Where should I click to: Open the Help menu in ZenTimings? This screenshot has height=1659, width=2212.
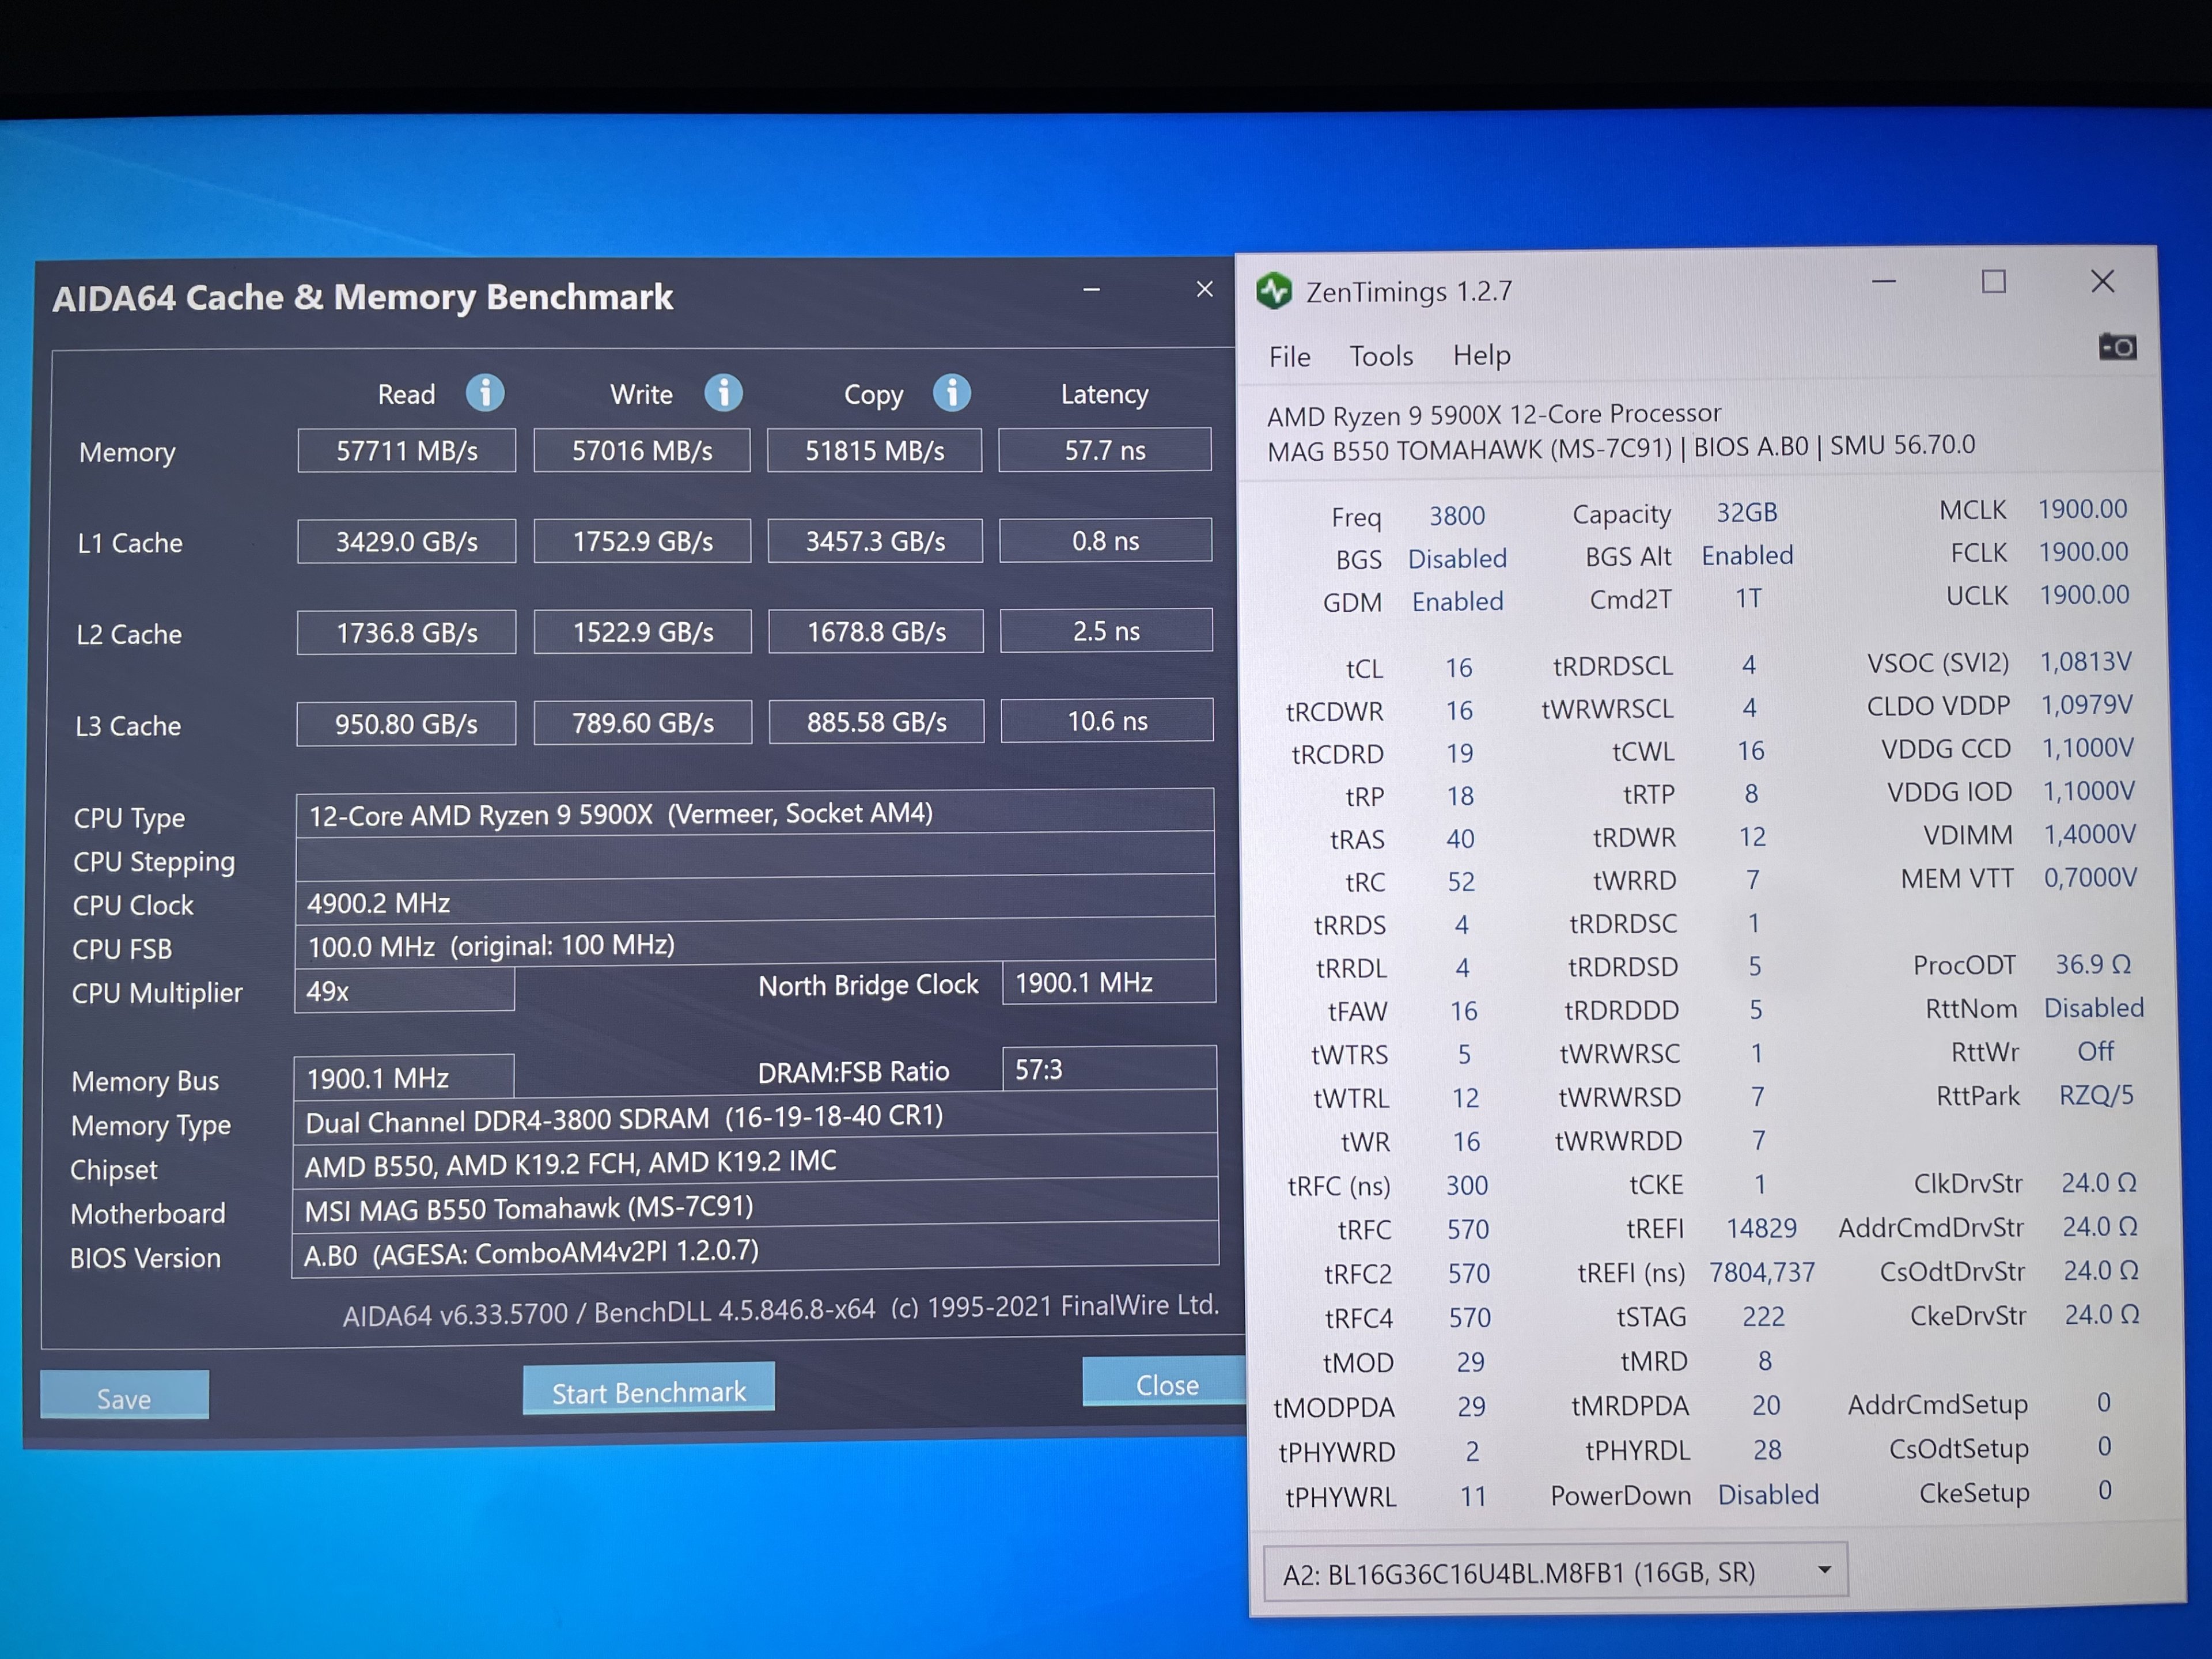point(1481,355)
